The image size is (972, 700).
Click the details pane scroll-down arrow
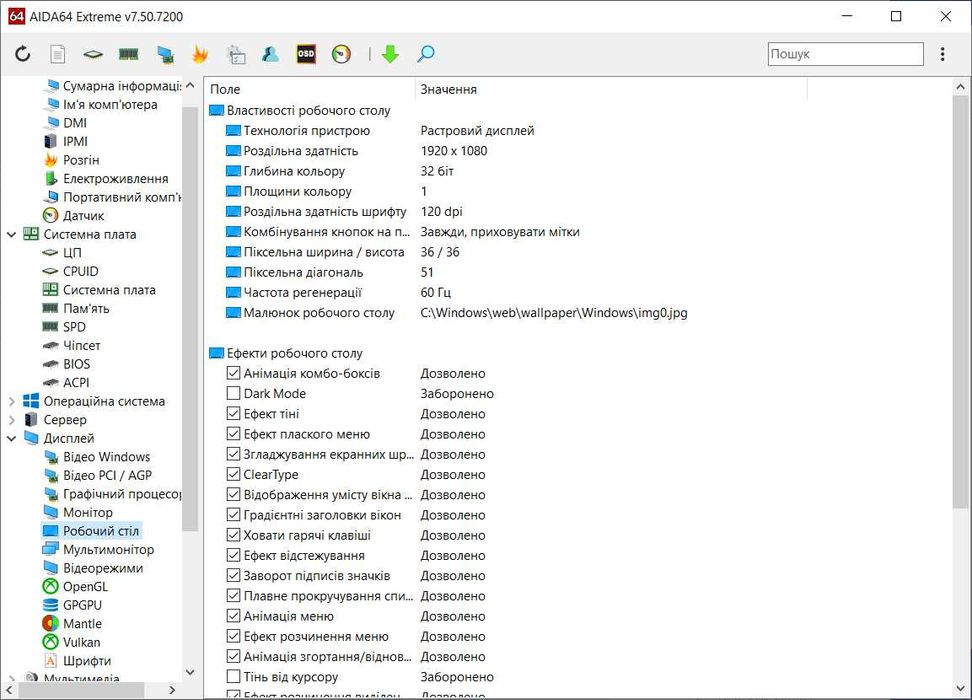pyautogui.click(x=961, y=689)
